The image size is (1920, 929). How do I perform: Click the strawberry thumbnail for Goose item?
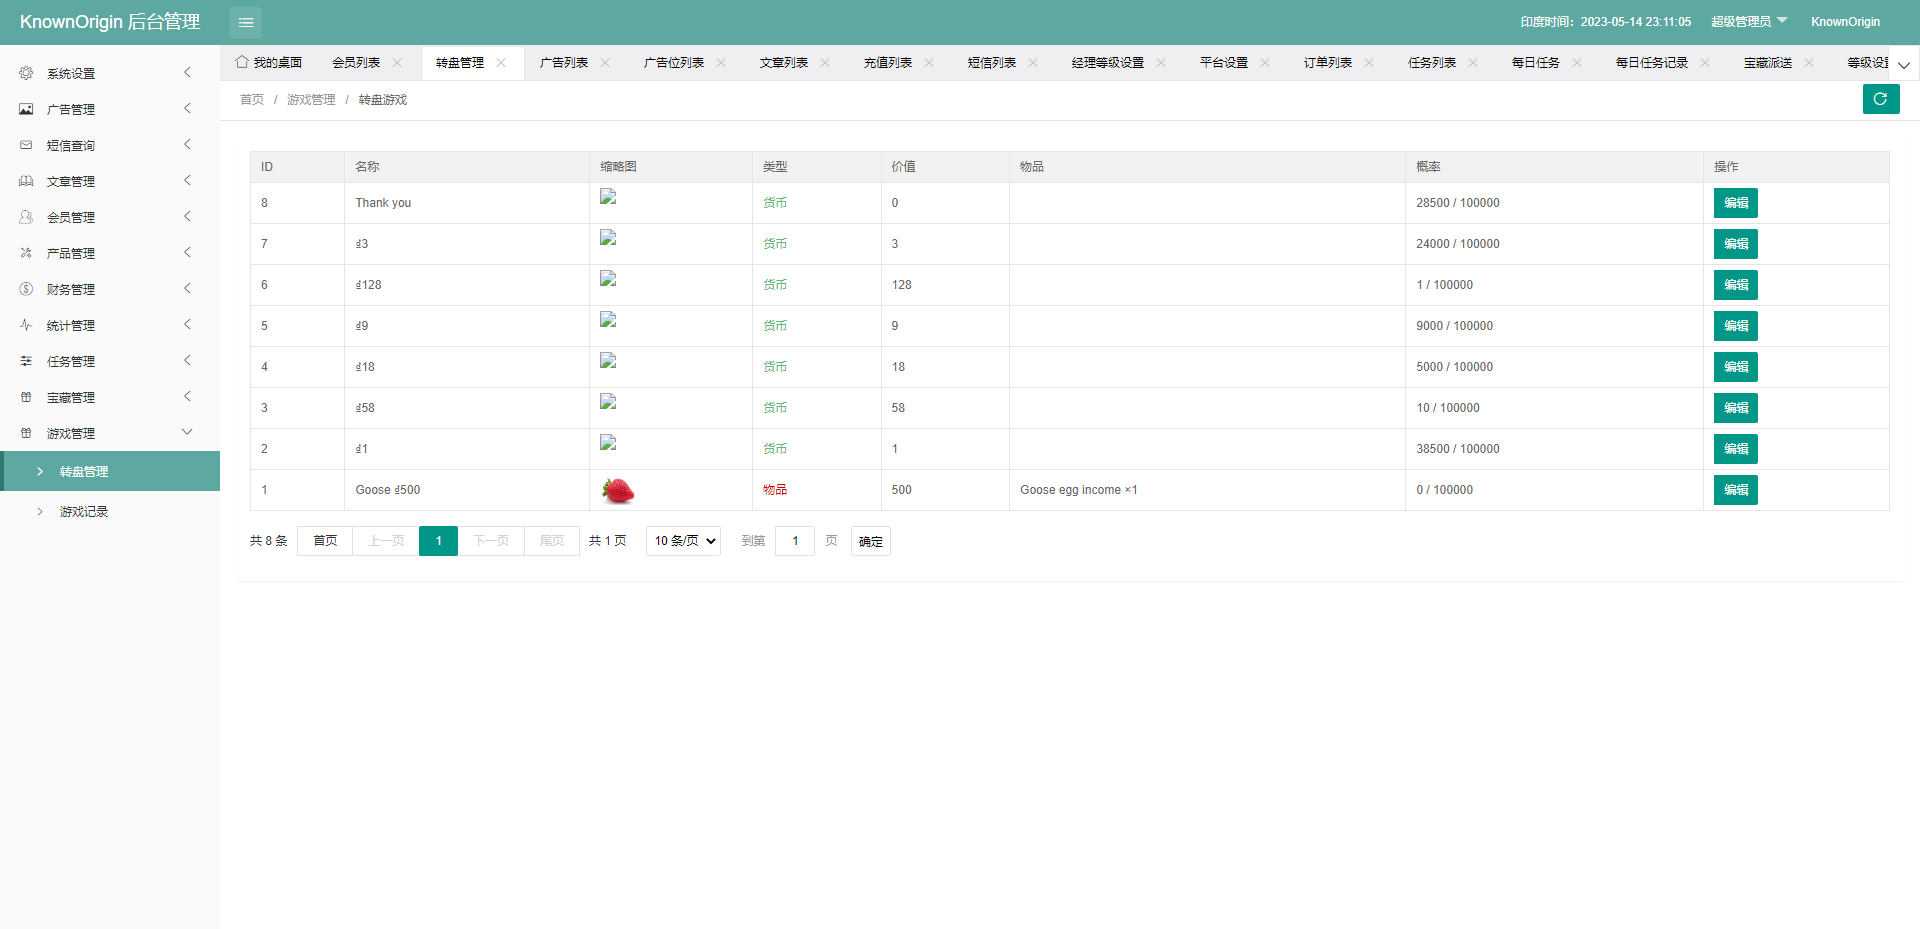click(617, 490)
